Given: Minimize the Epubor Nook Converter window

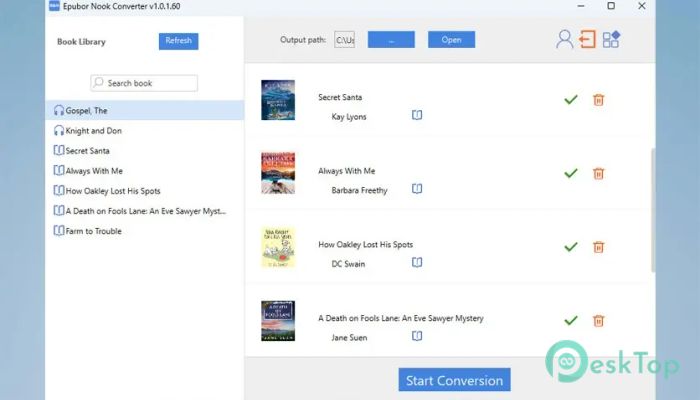Looking at the screenshot, I should pos(581,6).
